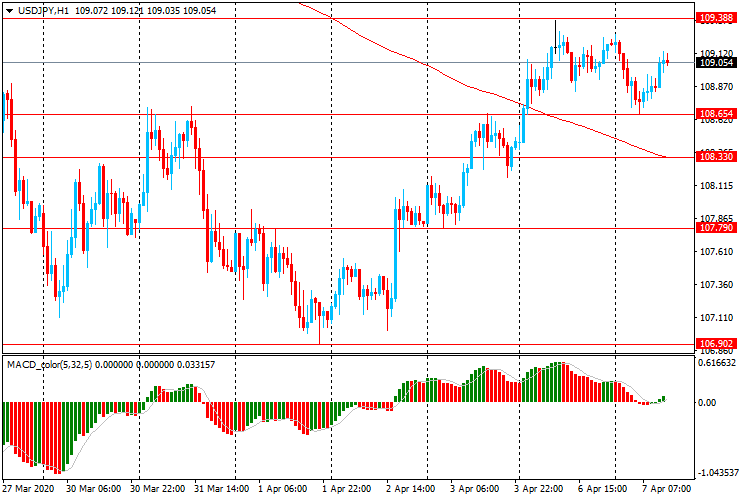
Task: Select the USDJPY,H1 chart title text
Action: 43,10
